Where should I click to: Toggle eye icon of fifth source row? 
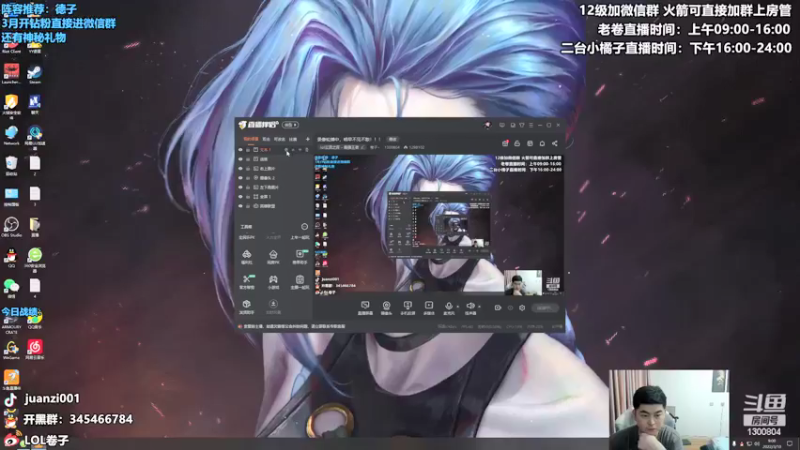click(x=240, y=187)
